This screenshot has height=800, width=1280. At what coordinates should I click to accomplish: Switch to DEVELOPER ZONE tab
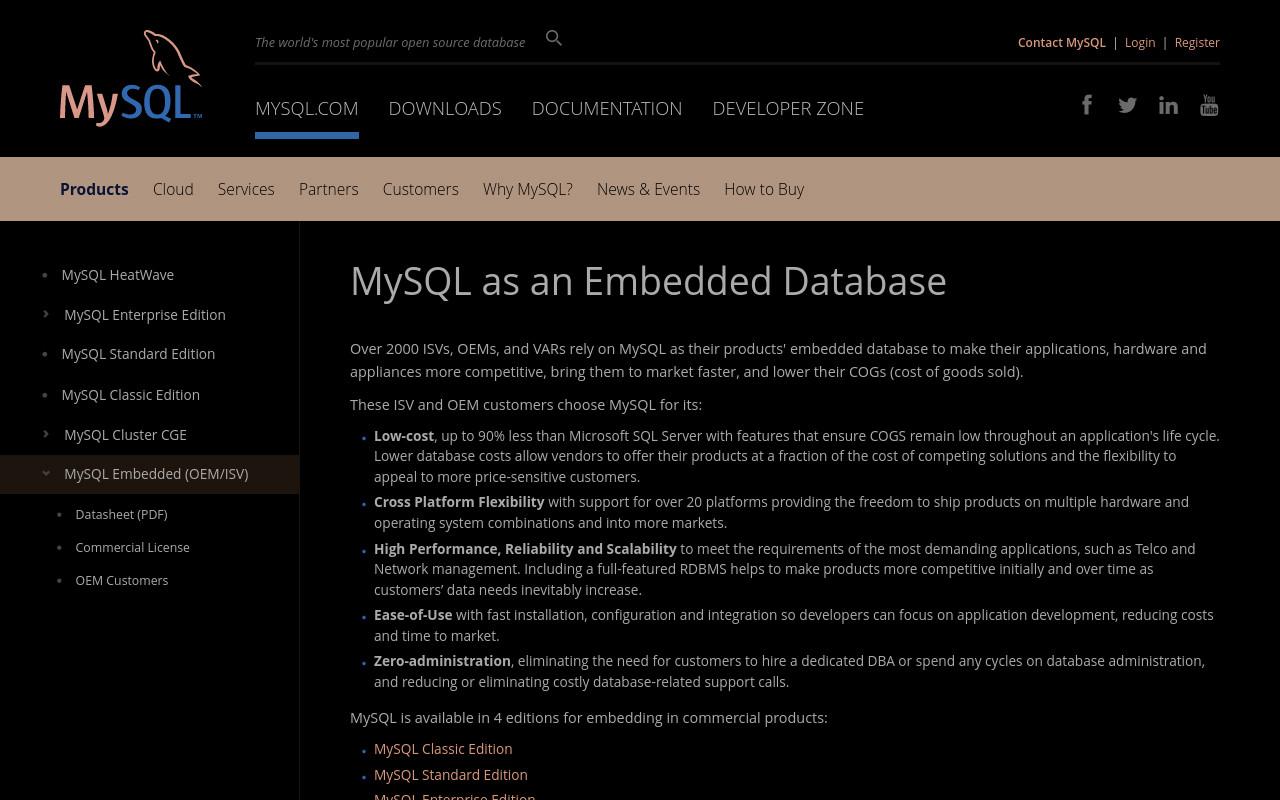pyautogui.click(x=788, y=108)
